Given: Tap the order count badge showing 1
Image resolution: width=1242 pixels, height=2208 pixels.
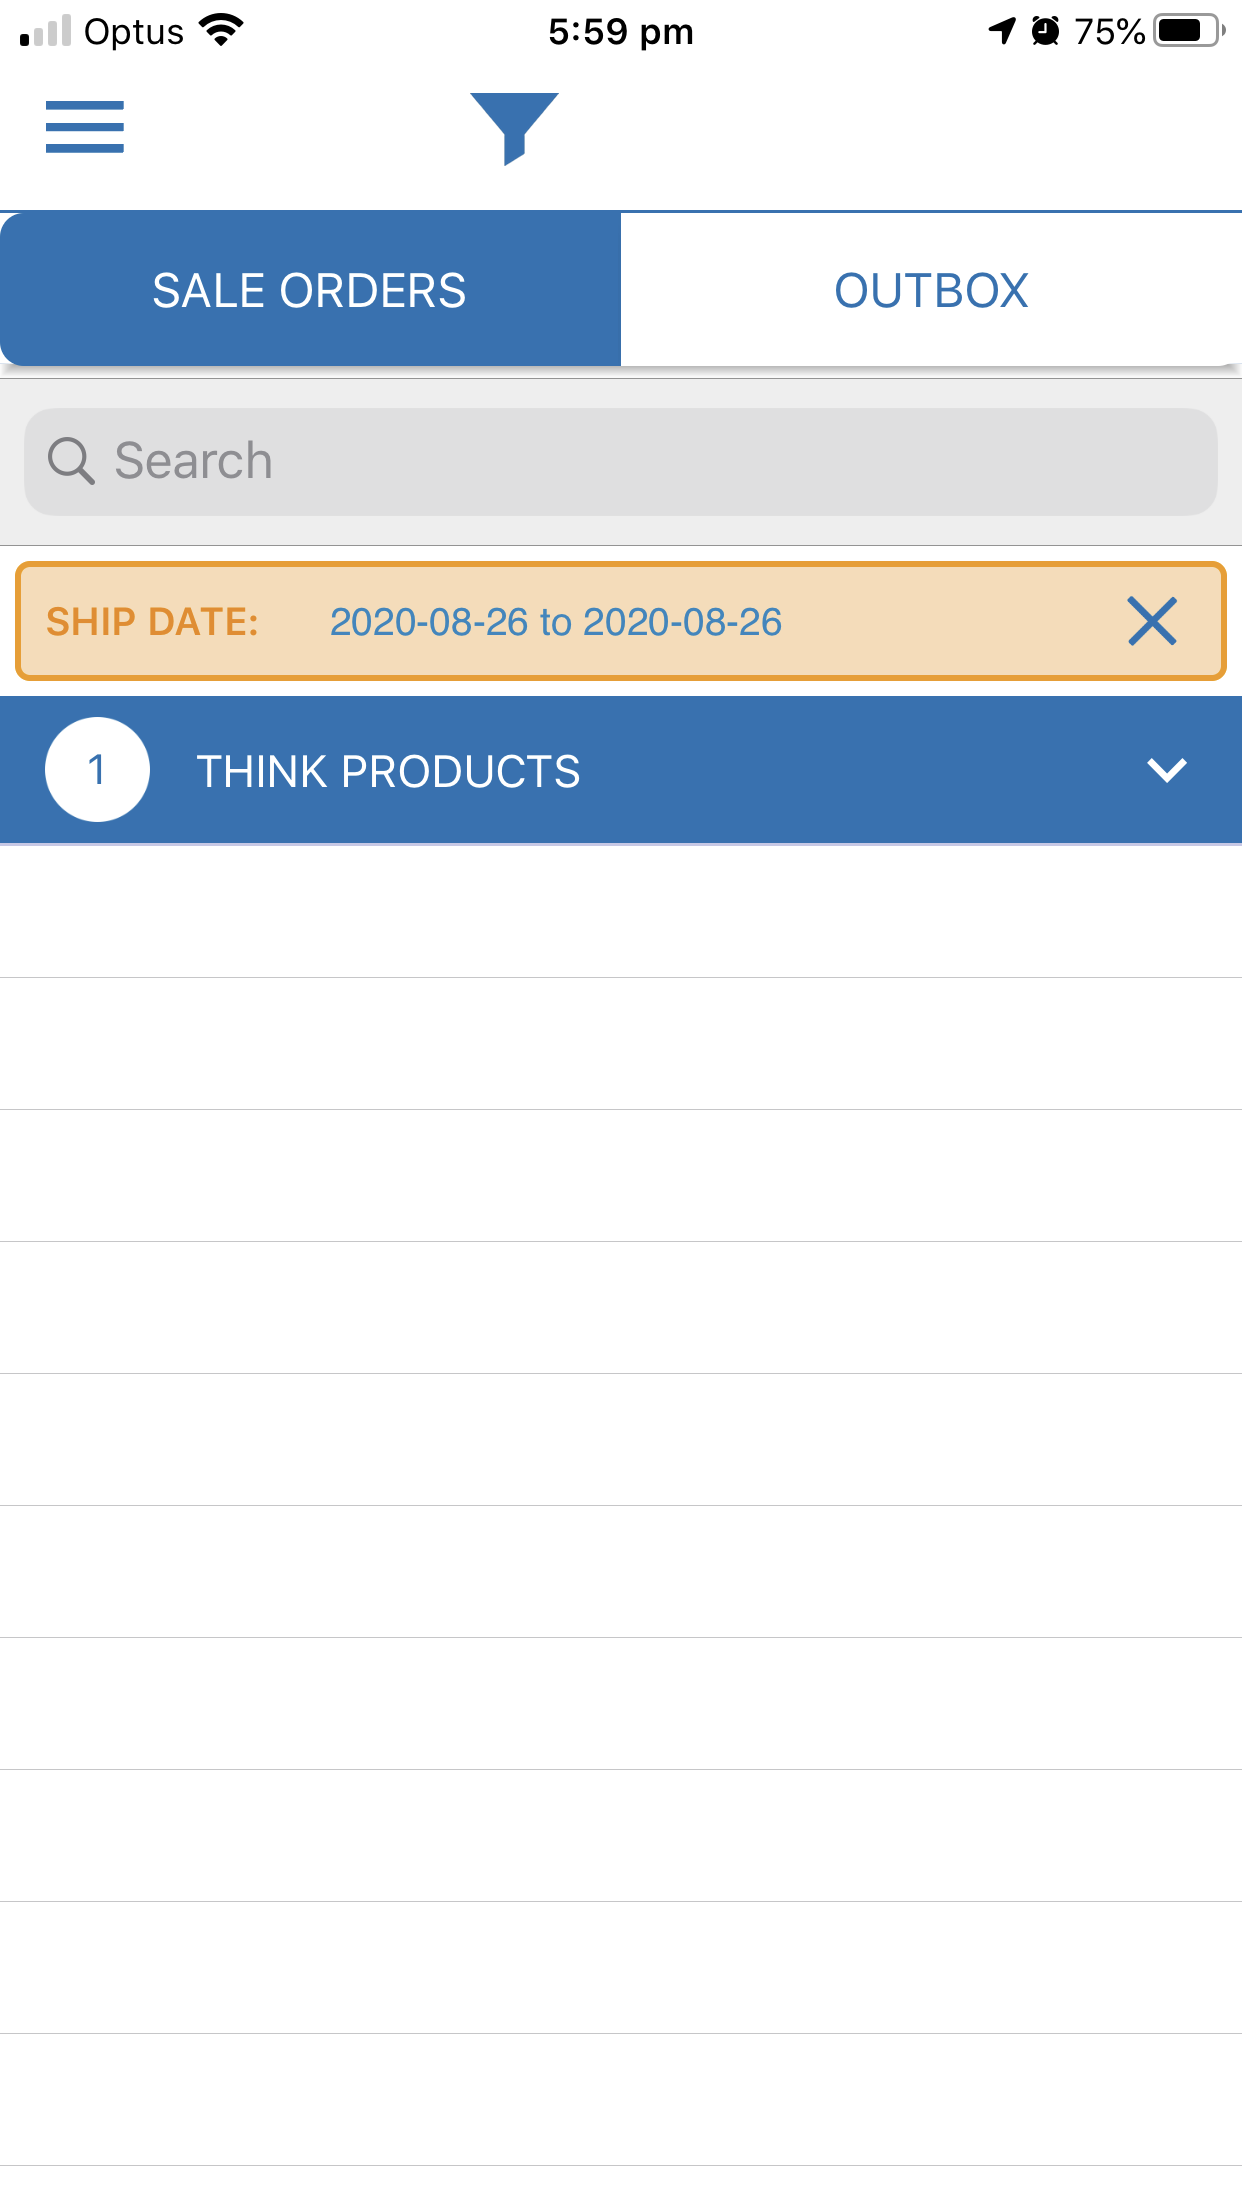Looking at the screenshot, I should [97, 770].
